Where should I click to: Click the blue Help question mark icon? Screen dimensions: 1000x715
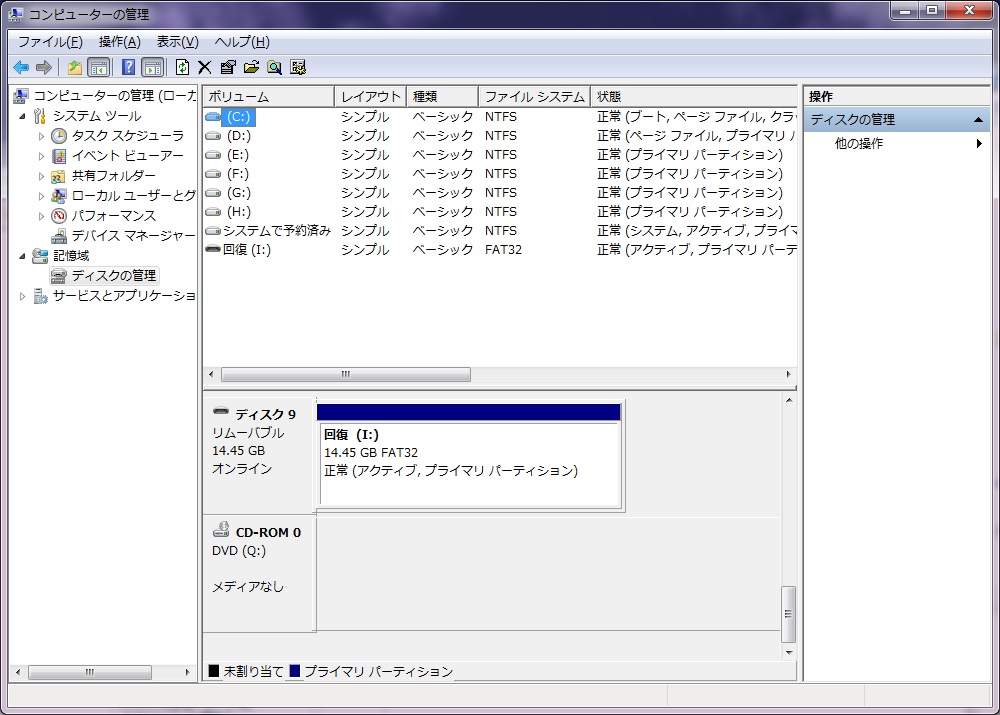[x=128, y=67]
